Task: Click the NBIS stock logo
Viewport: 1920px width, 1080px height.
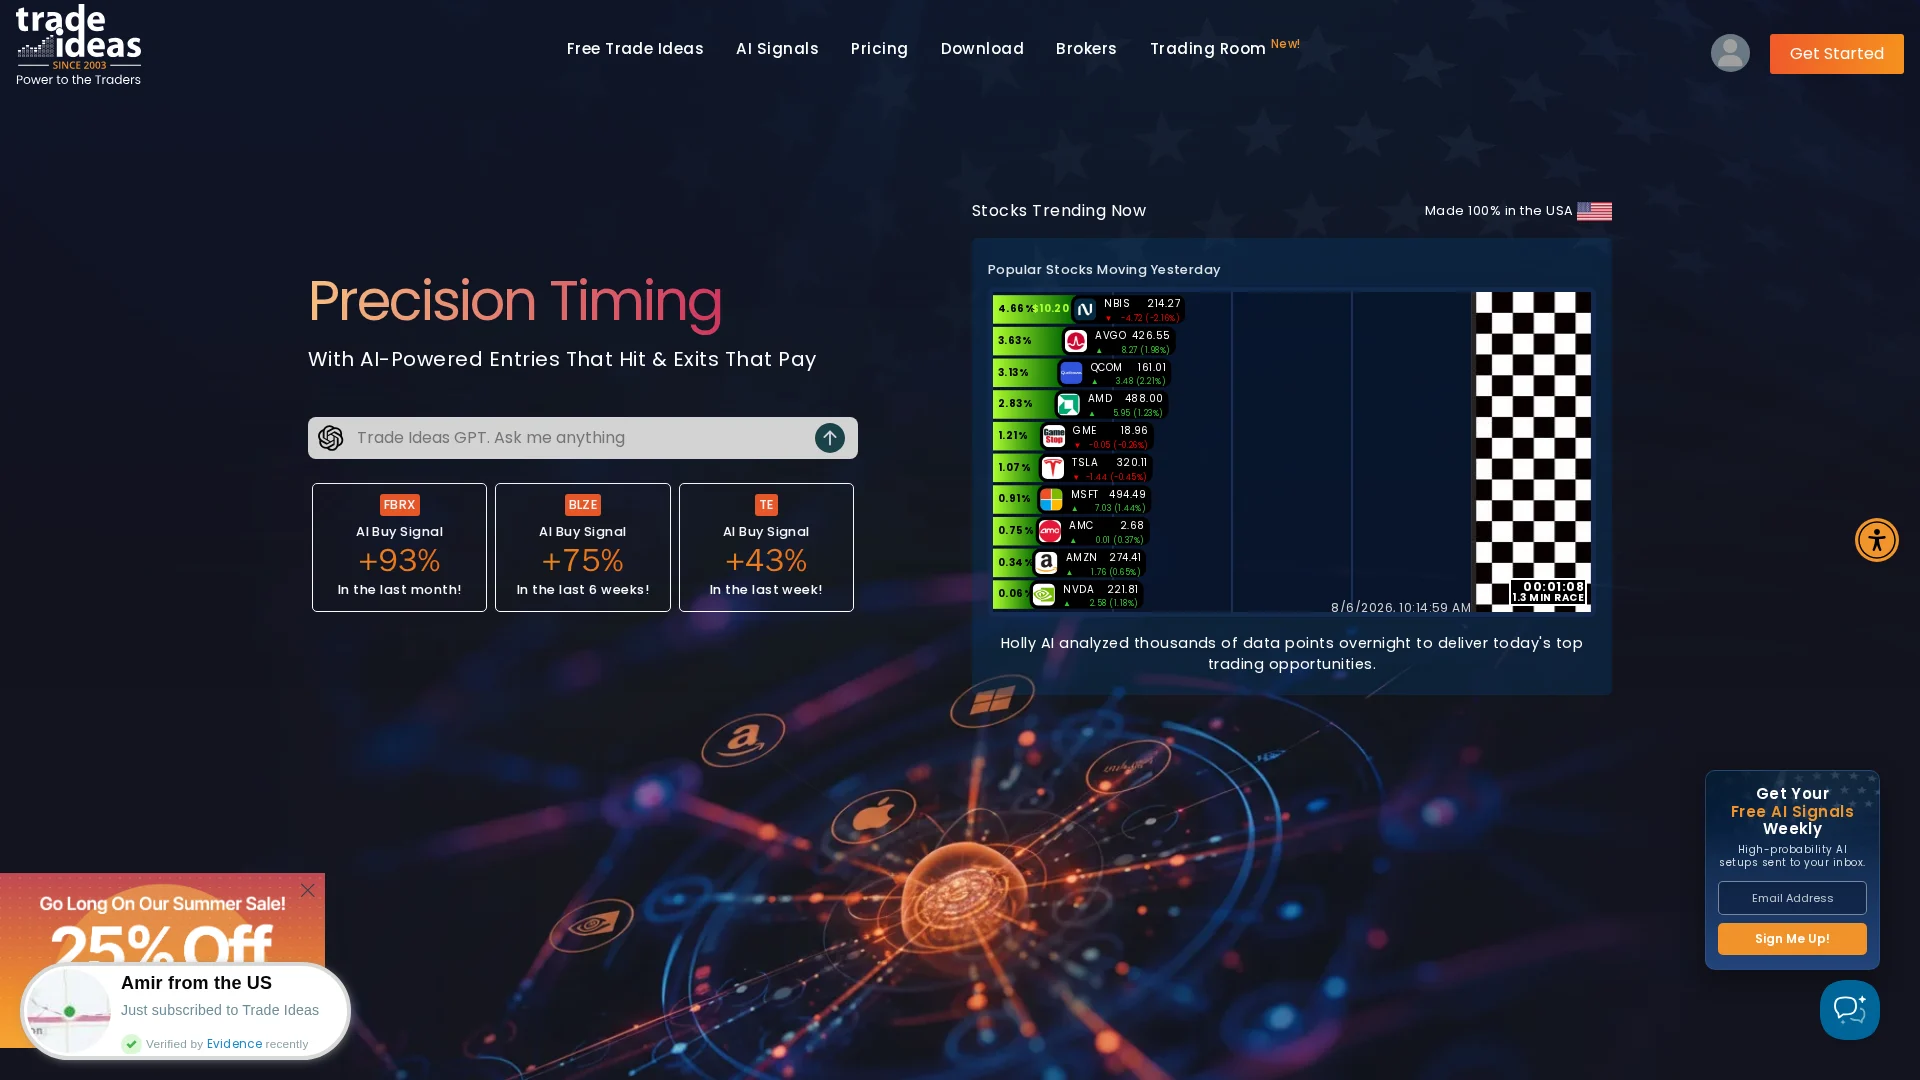Action: pos(1085,310)
